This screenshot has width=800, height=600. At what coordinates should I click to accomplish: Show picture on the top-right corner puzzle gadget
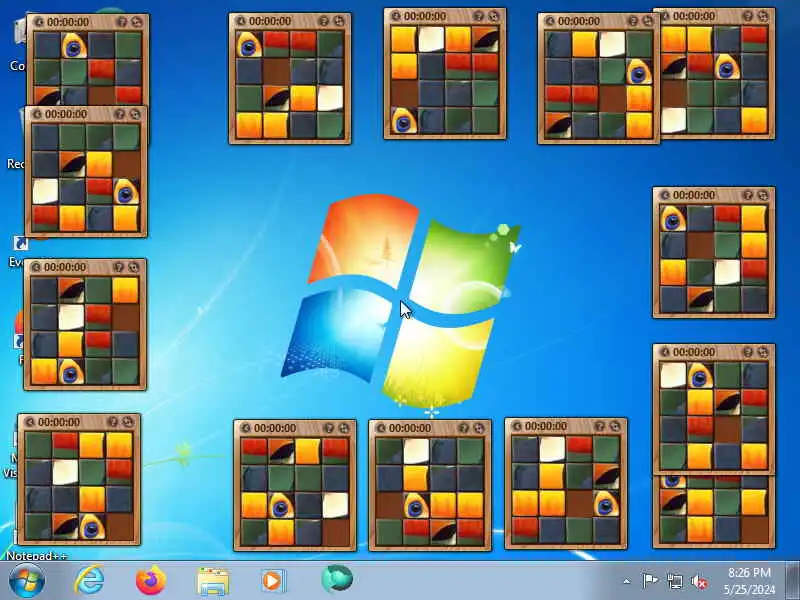tap(747, 16)
